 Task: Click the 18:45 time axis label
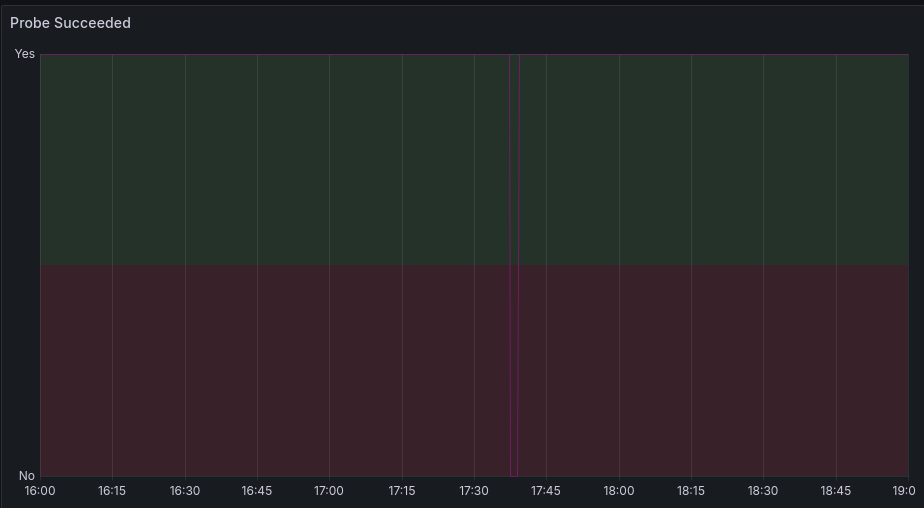coord(836,491)
